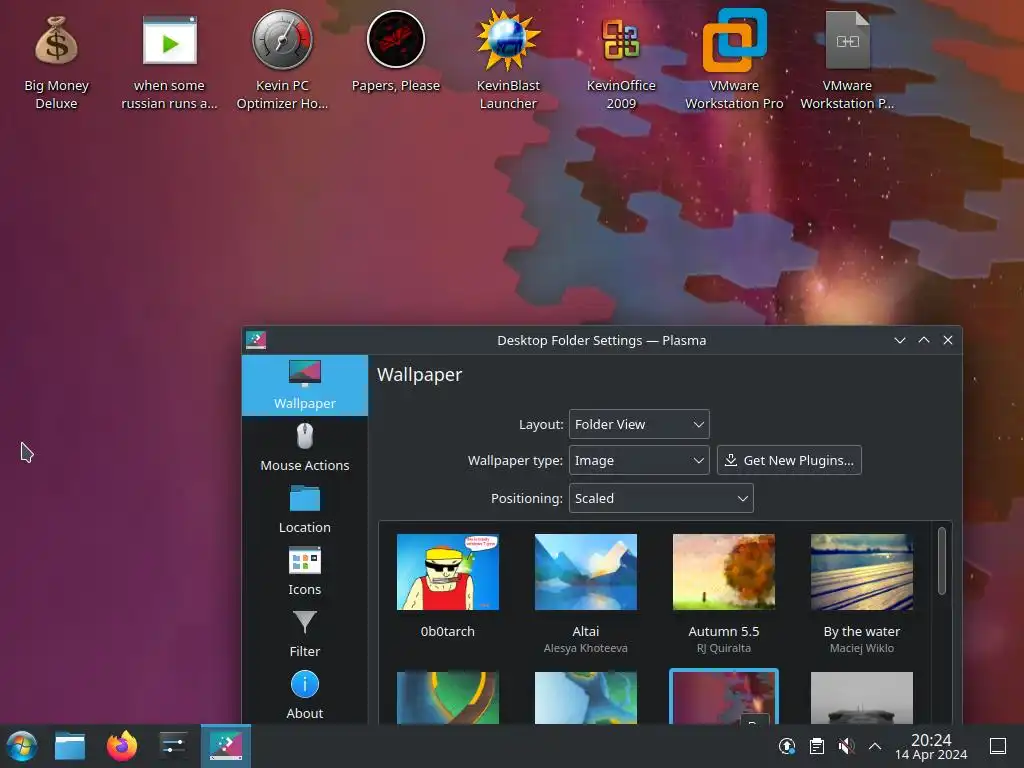This screenshot has height=768, width=1024.
Task: Open the Wallpaper type dropdown
Action: tap(639, 460)
